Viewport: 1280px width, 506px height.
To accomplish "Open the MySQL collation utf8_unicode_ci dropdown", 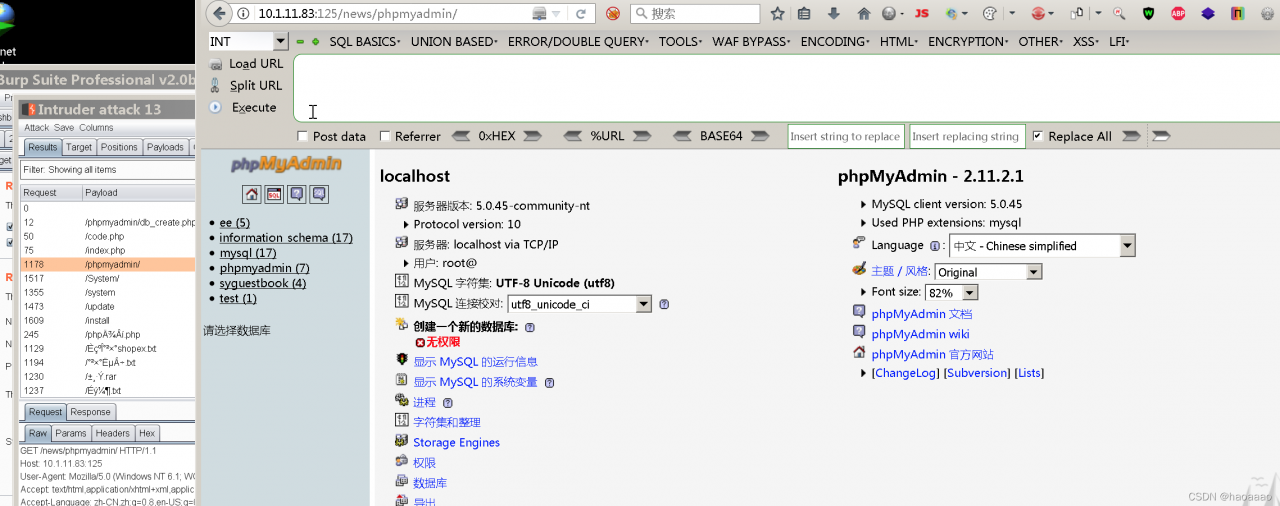I will [580, 304].
